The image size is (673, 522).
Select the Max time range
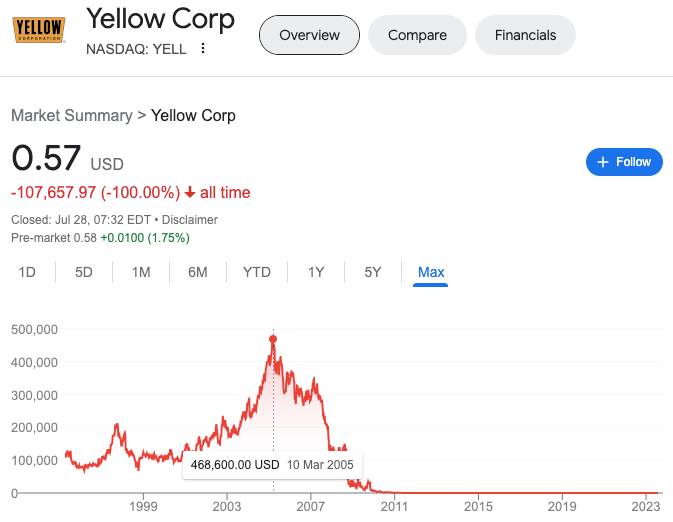click(x=431, y=272)
